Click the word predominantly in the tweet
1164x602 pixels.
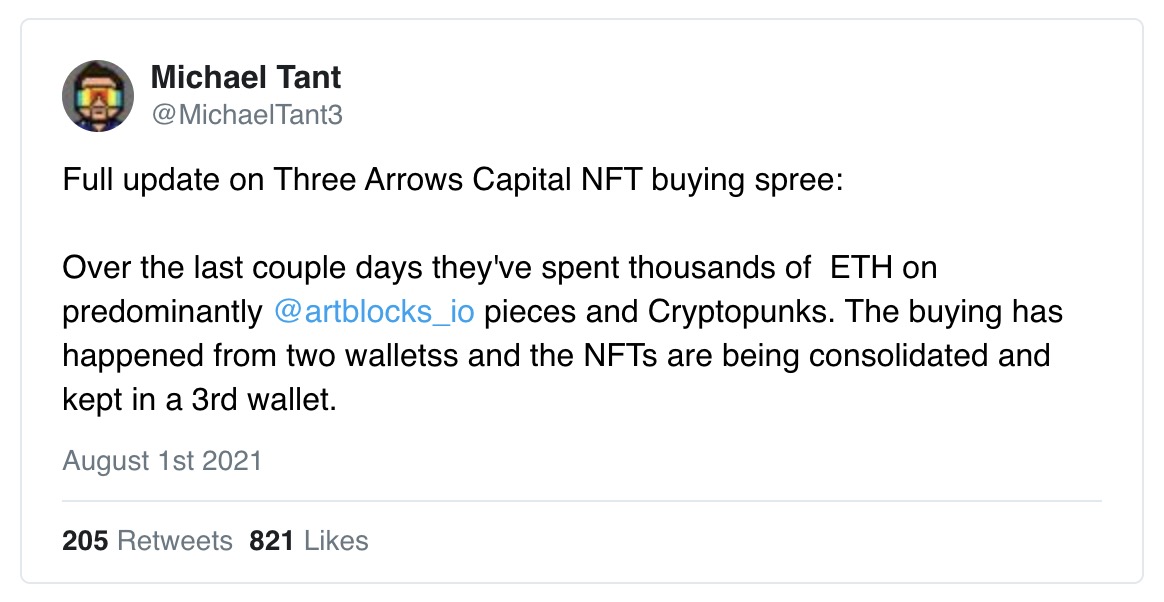[x=161, y=312]
